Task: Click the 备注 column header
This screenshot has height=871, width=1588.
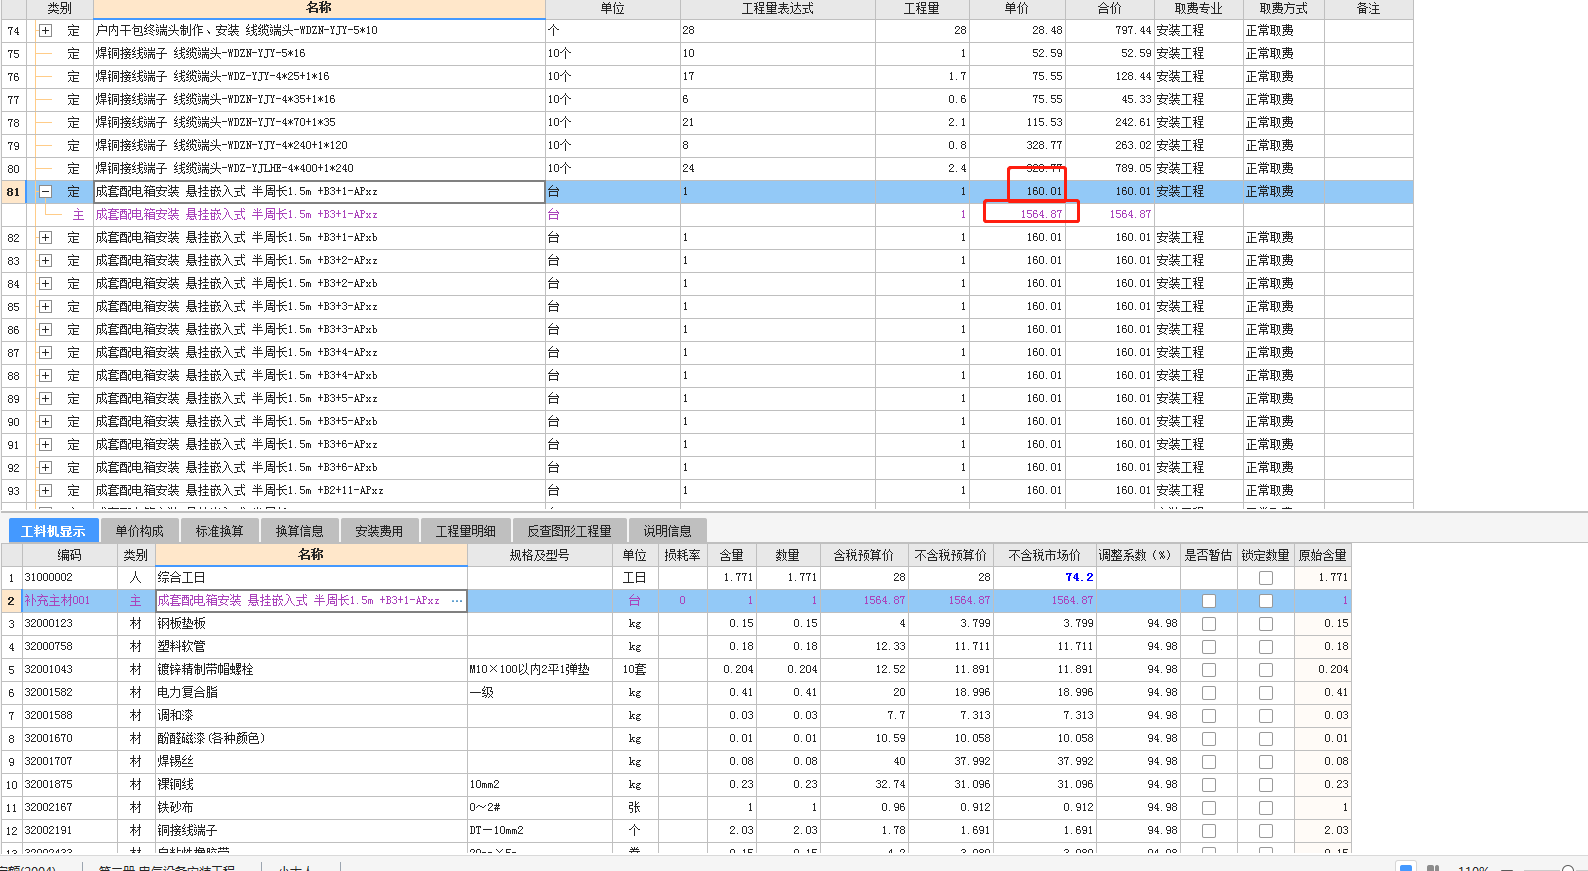Action: coord(1368,8)
